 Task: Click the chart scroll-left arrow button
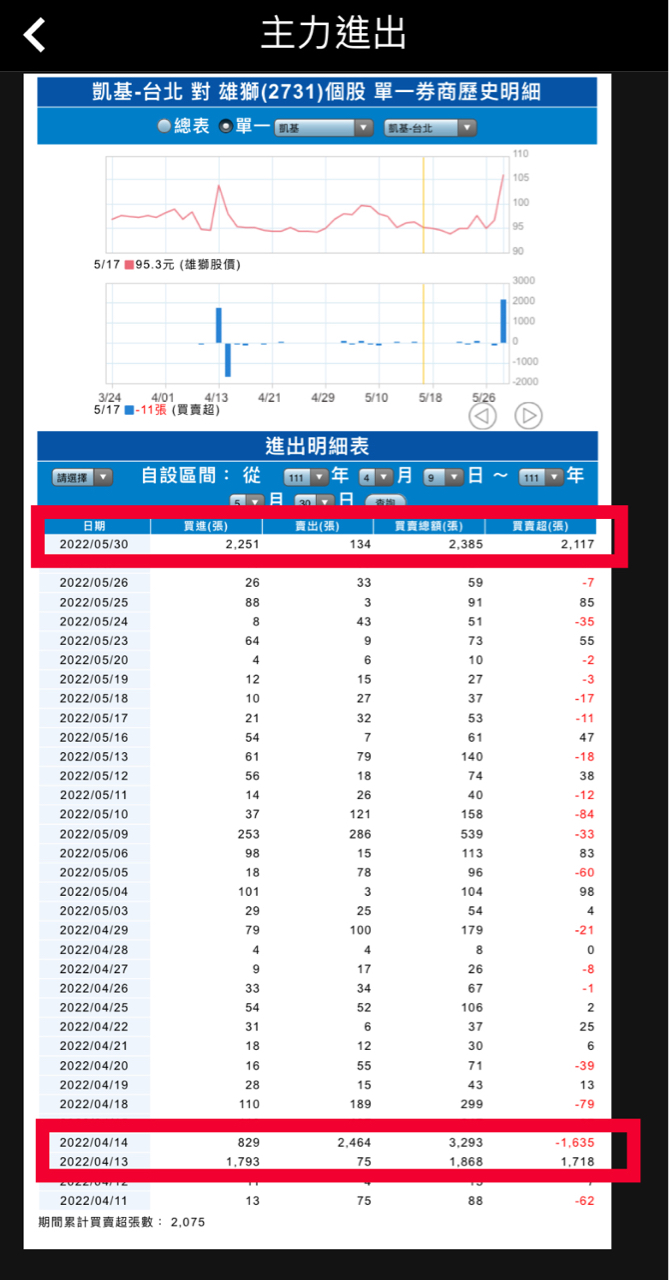[482, 416]
